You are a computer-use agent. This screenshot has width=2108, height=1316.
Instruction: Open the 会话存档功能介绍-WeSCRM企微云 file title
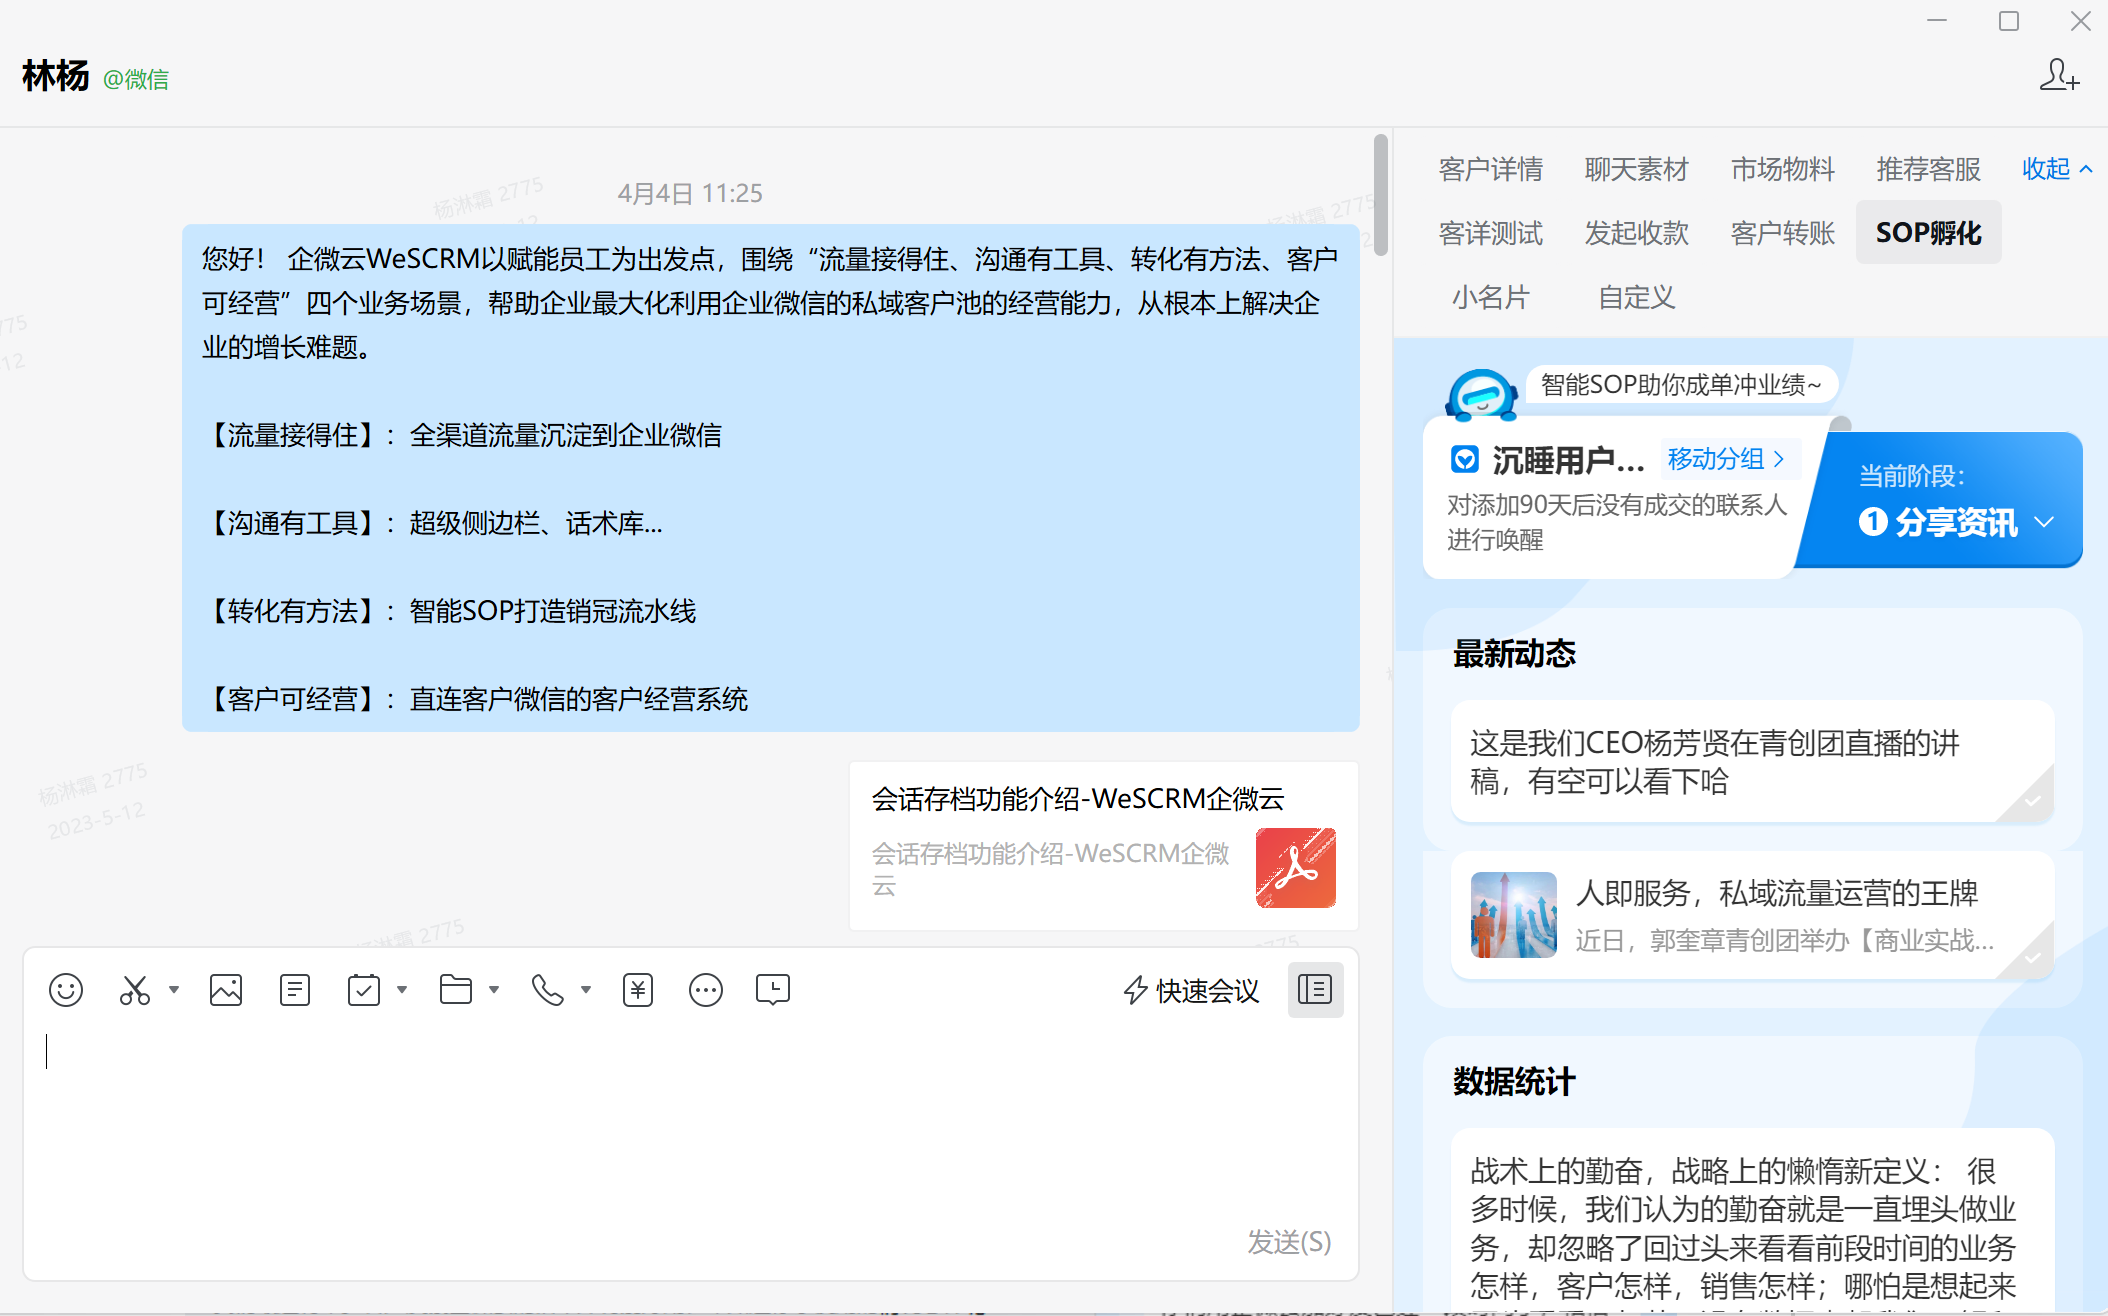click(1078, 798)
